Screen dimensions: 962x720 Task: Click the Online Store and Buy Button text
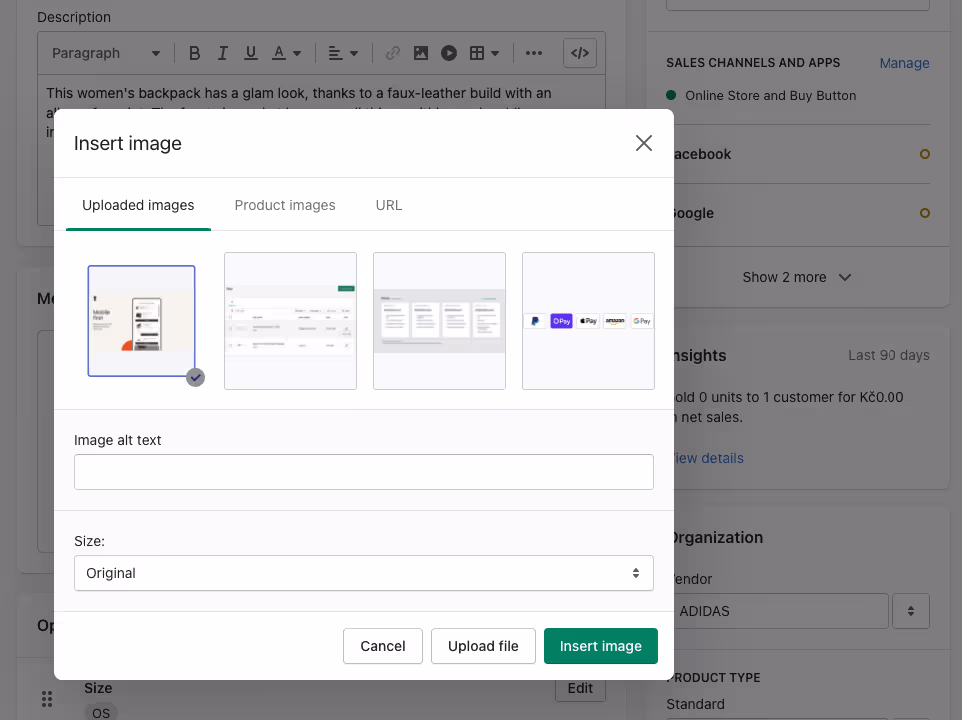point(771,96)
